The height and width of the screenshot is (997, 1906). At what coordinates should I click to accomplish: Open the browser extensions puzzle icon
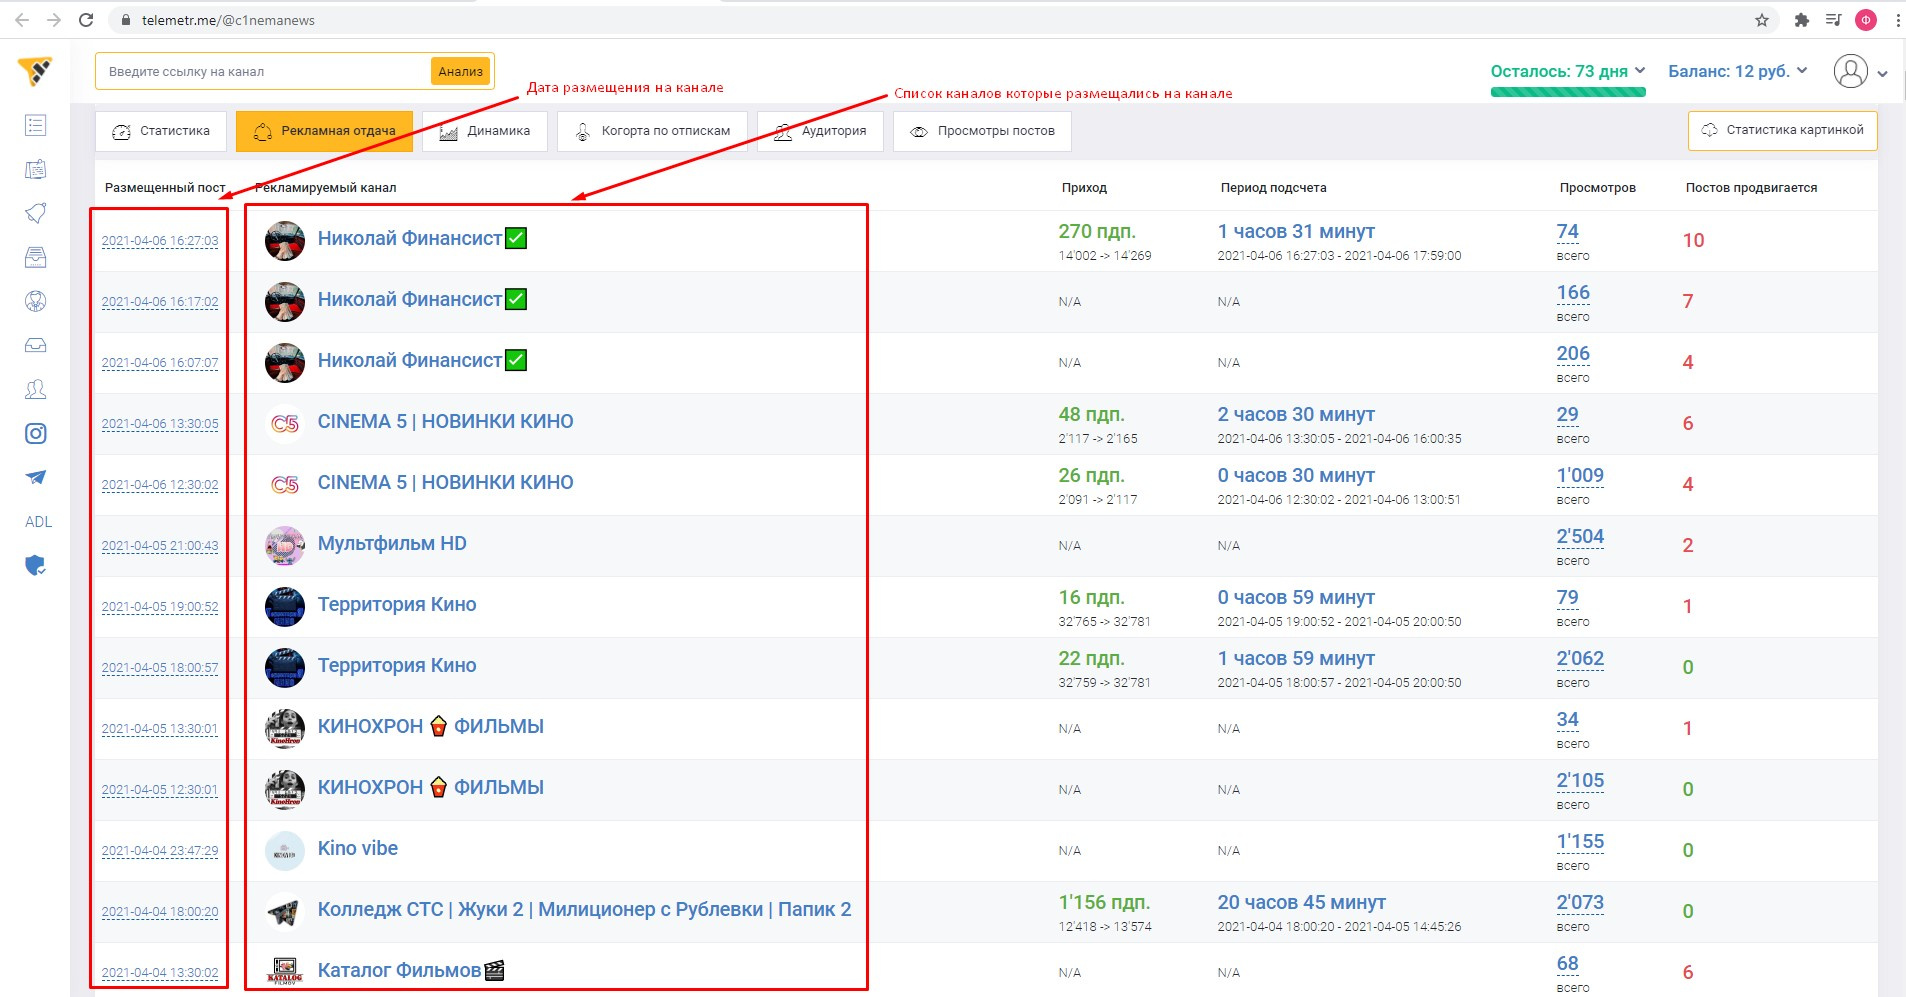(1802, 20)
